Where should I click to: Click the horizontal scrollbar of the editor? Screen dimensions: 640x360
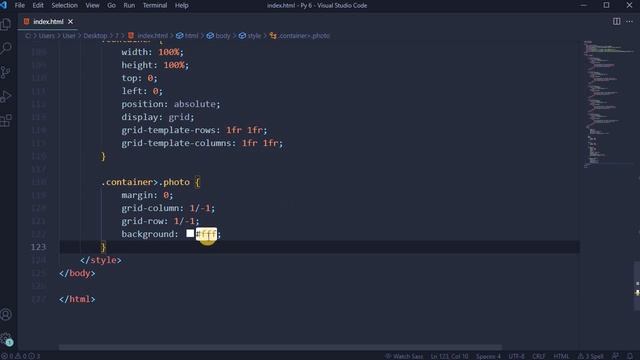pyautogui.click(x=280, y=347)
